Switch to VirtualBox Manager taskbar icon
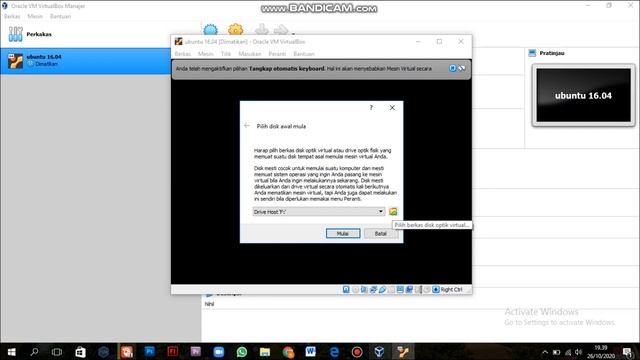 click(380, 352)
